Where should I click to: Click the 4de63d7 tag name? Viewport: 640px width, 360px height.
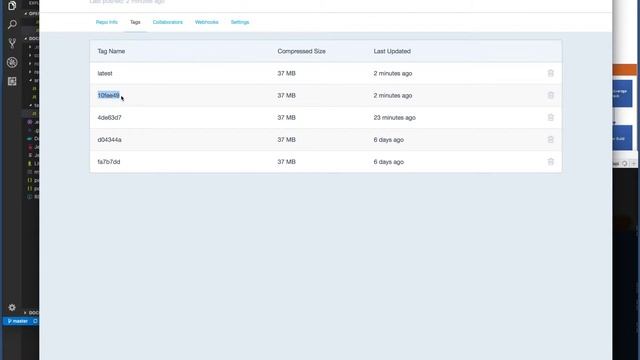[109, 118]
